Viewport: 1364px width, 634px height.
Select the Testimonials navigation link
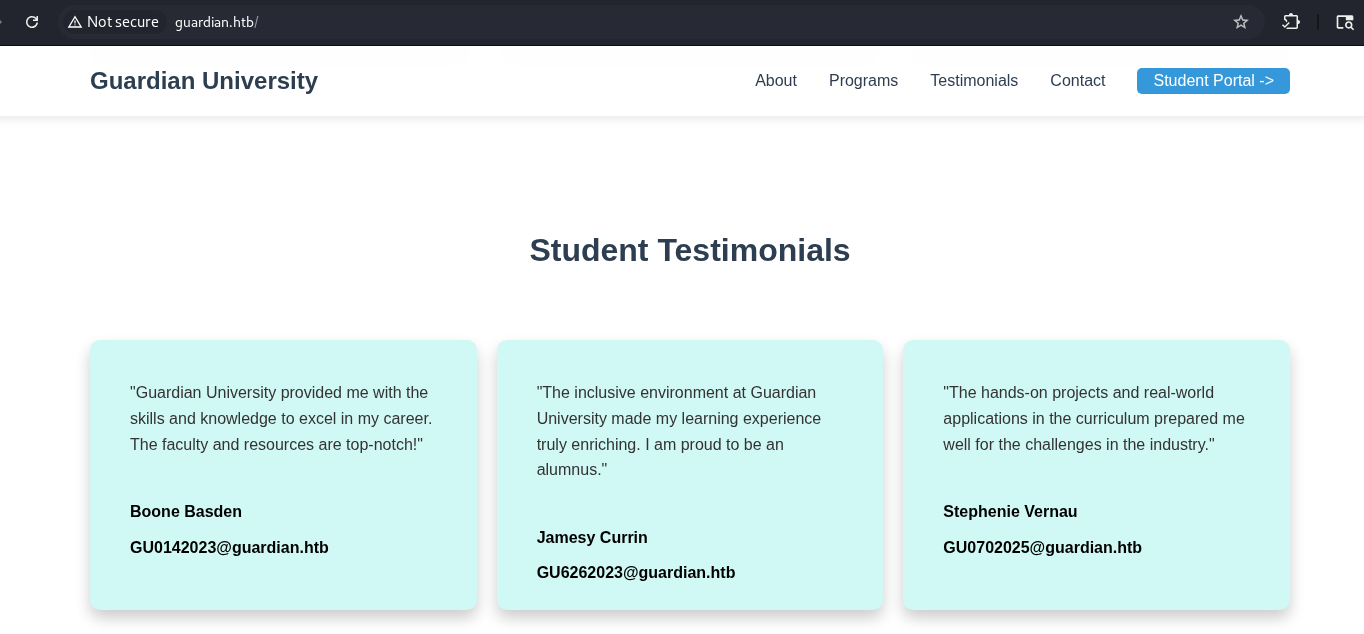973,81
